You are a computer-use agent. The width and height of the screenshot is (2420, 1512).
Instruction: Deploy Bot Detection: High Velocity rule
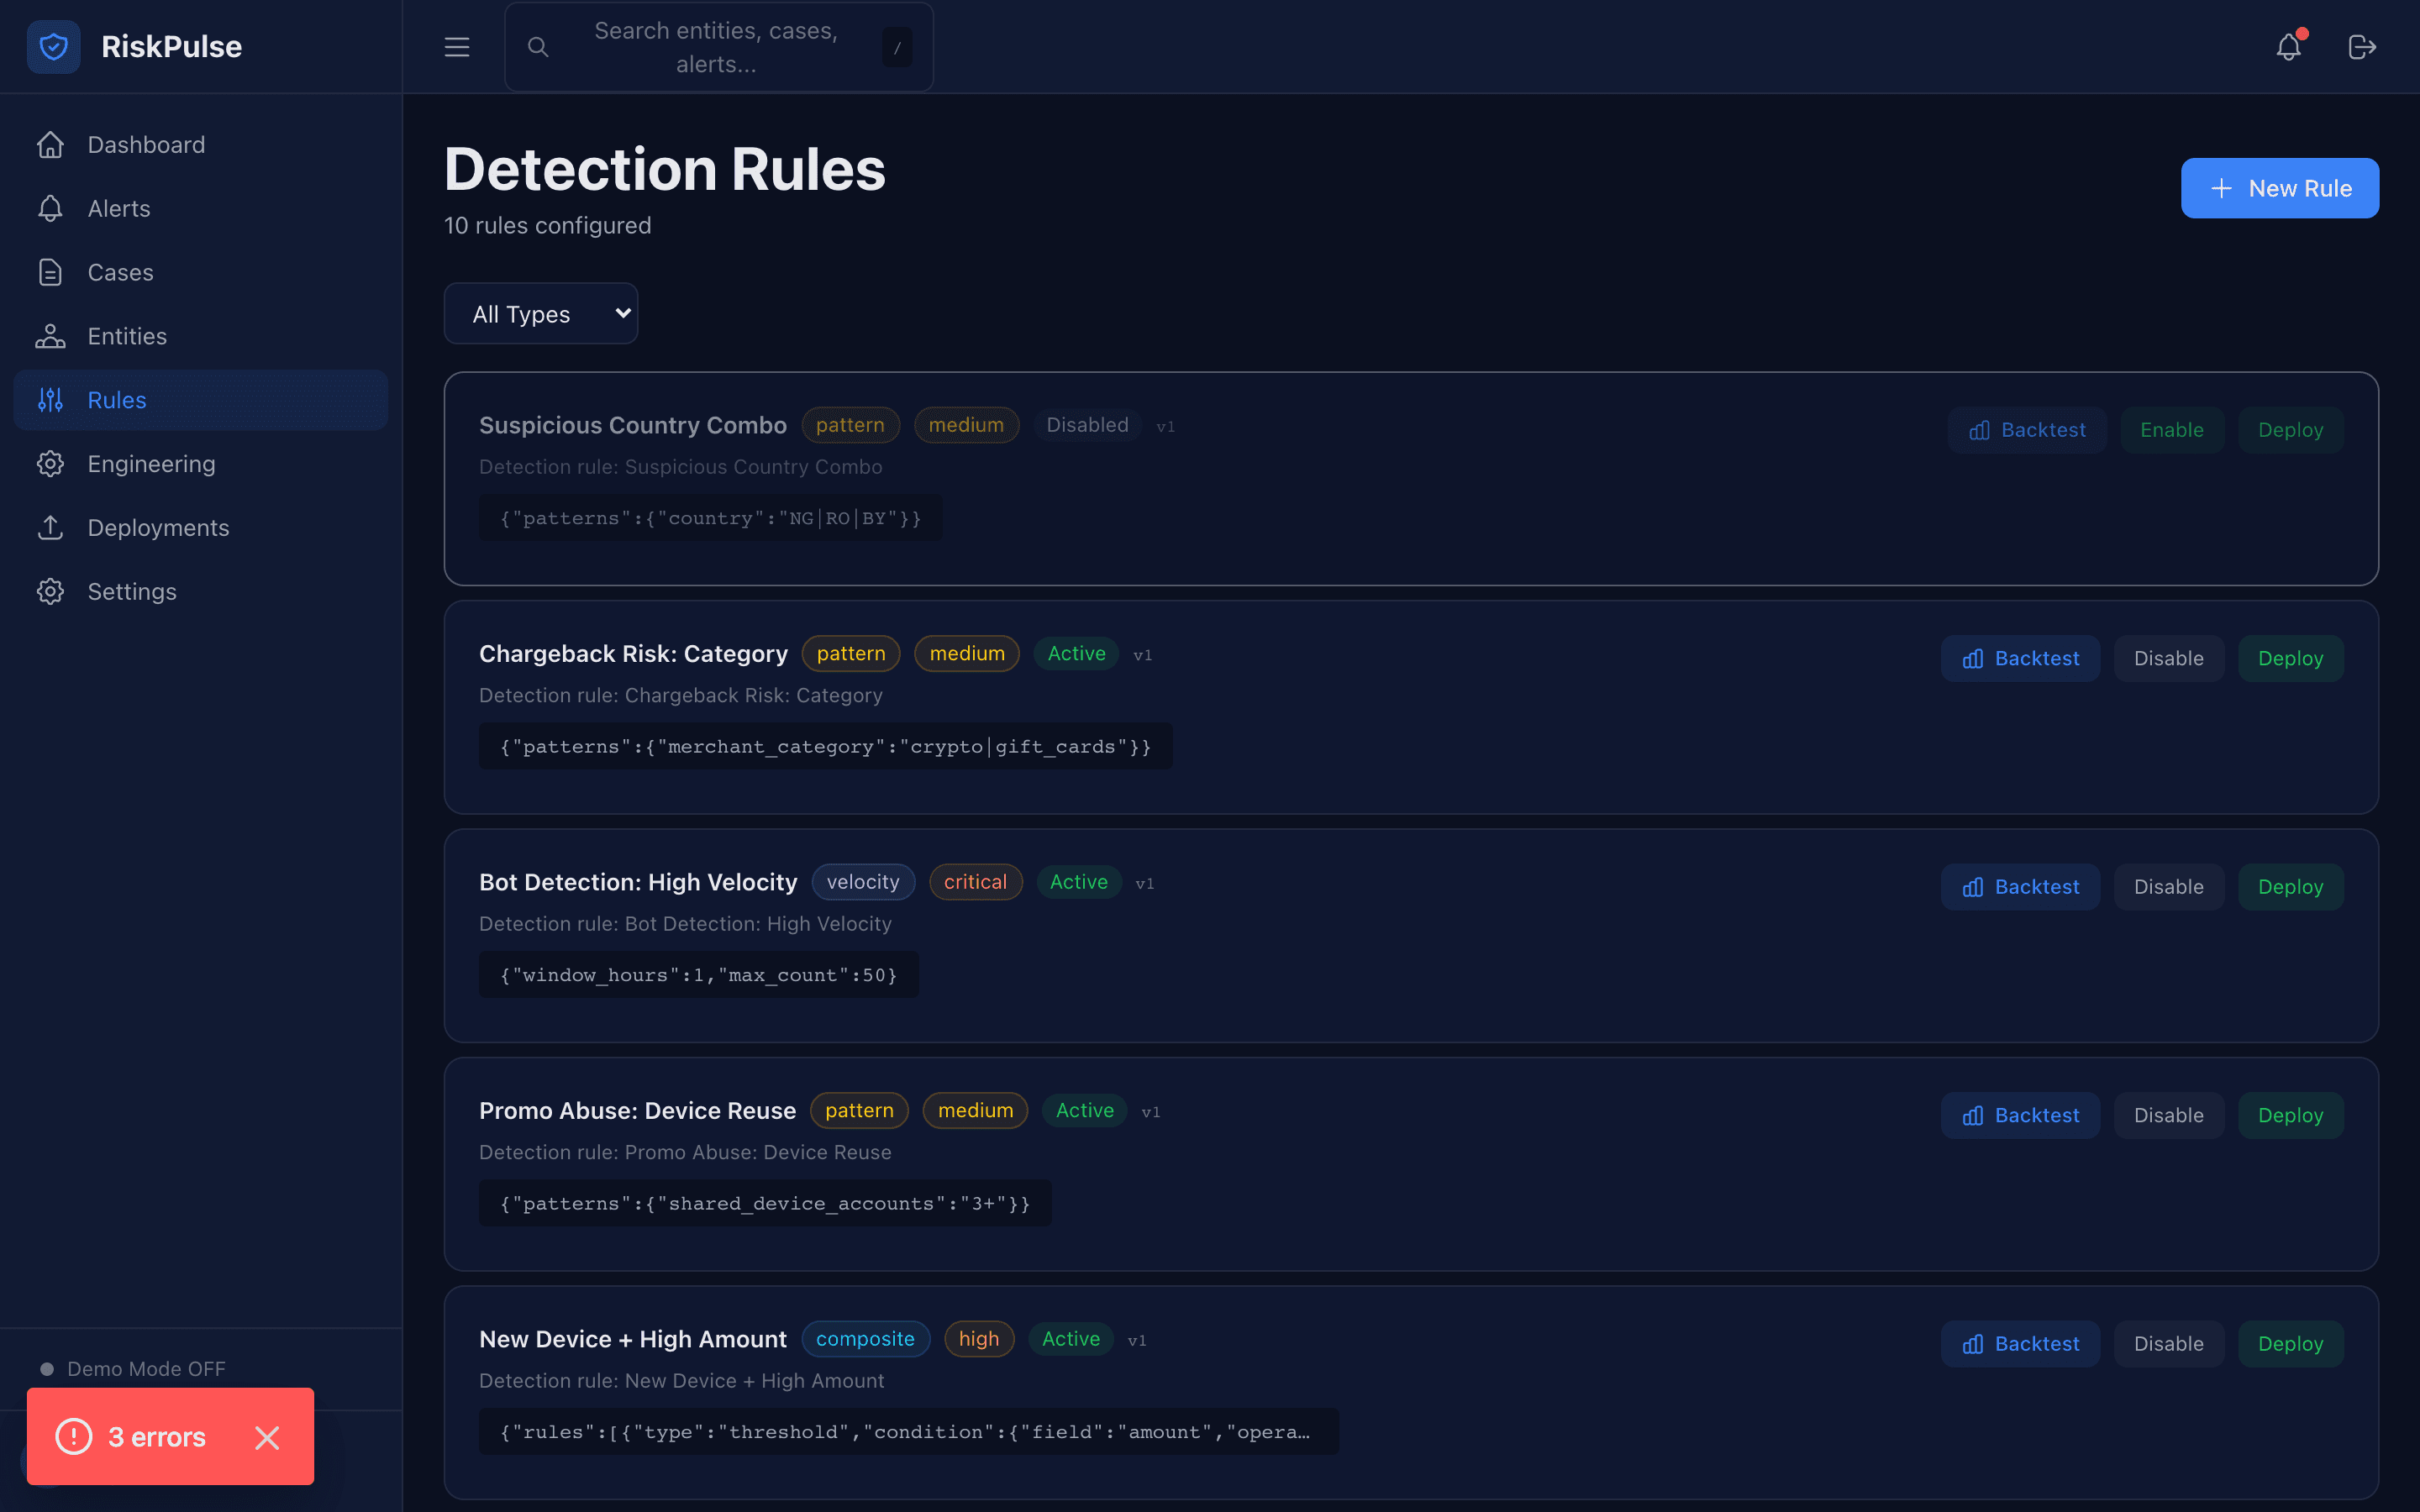(x=2290, y=887)
